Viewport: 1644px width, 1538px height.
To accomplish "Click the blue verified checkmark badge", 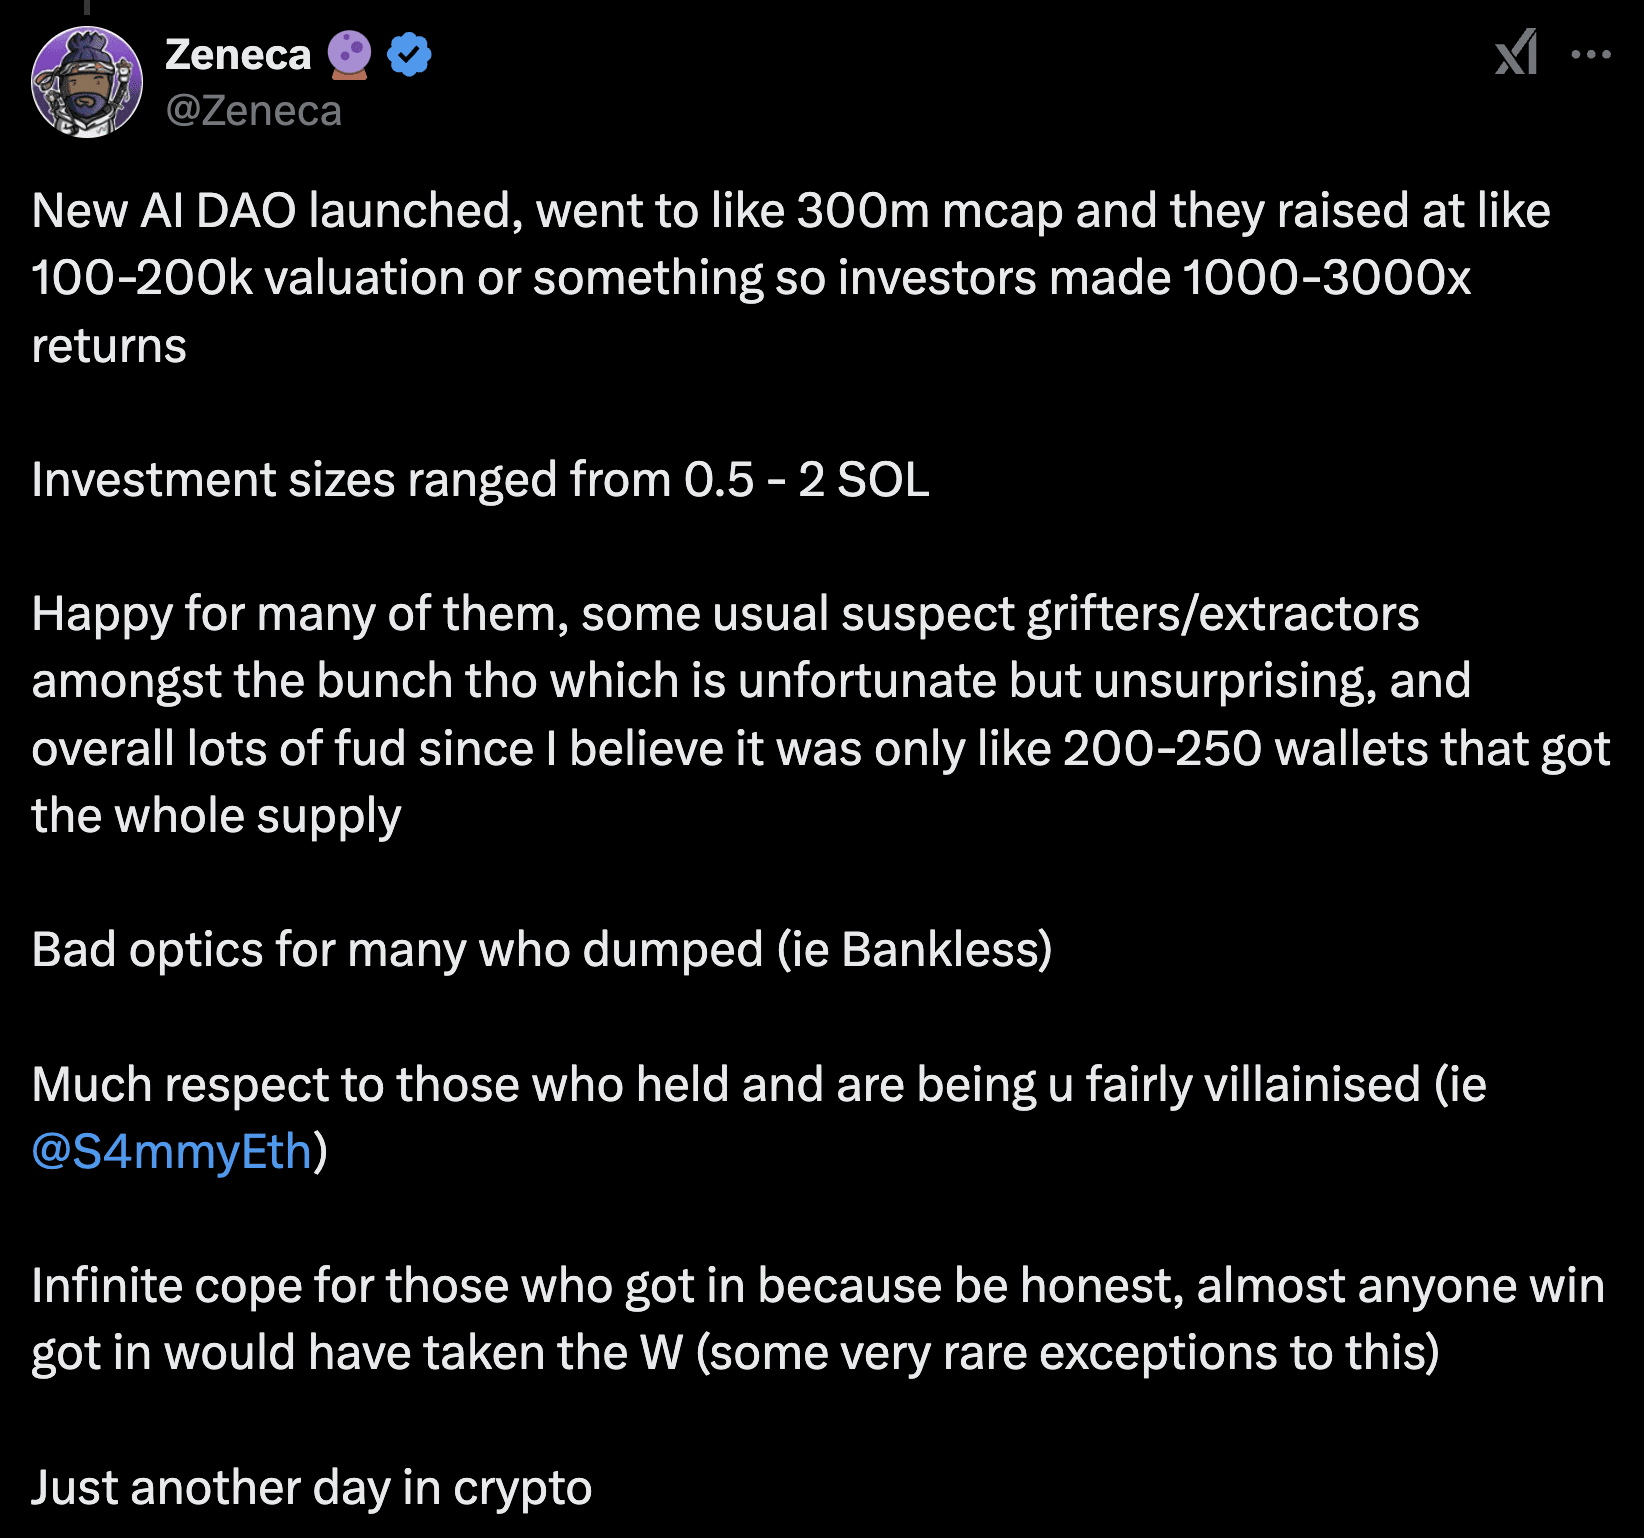I will click(409, 54).
